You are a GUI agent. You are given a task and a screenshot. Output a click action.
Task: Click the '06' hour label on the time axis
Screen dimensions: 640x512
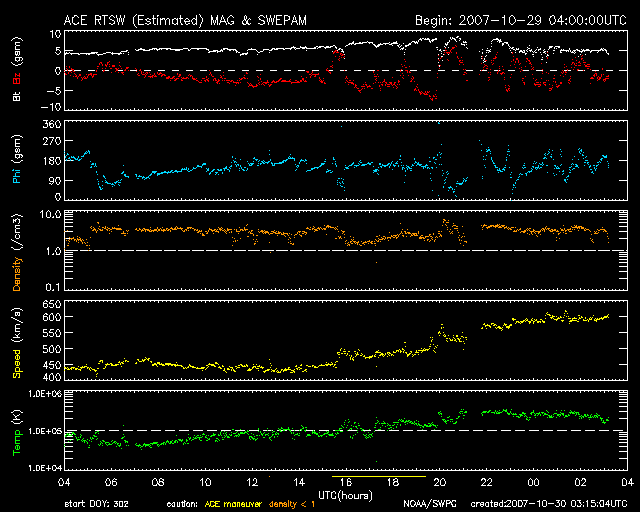tap(111, 482)
